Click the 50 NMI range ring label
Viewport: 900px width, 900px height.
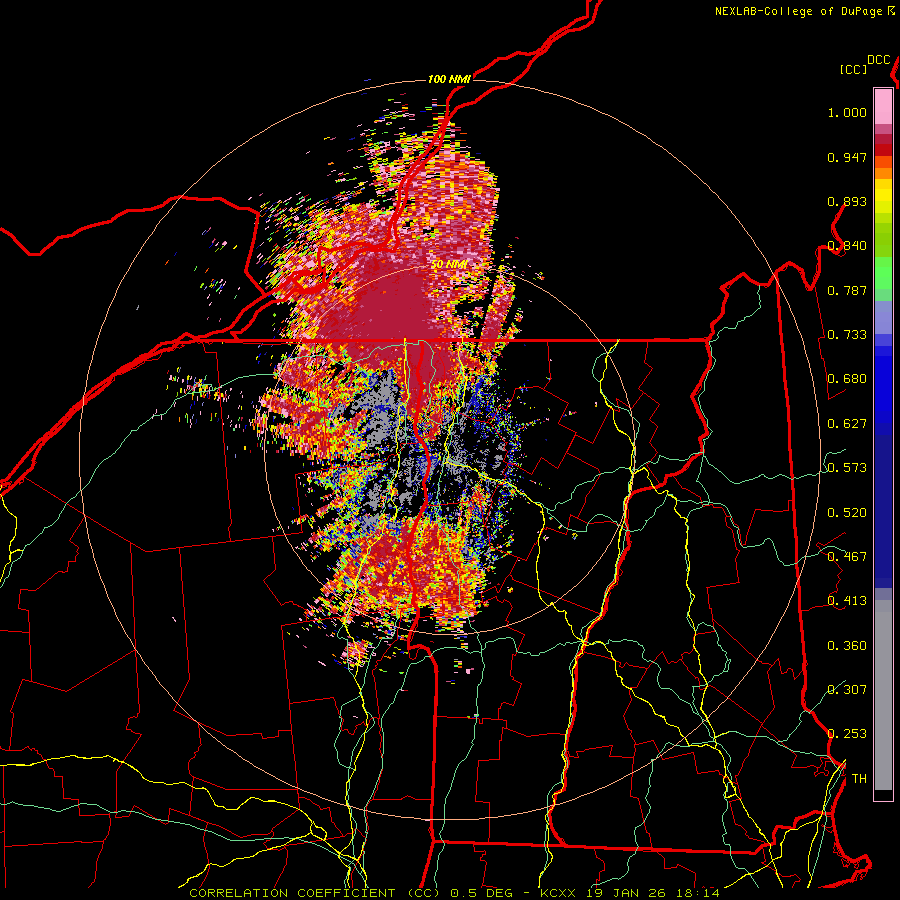pos(449,265)
